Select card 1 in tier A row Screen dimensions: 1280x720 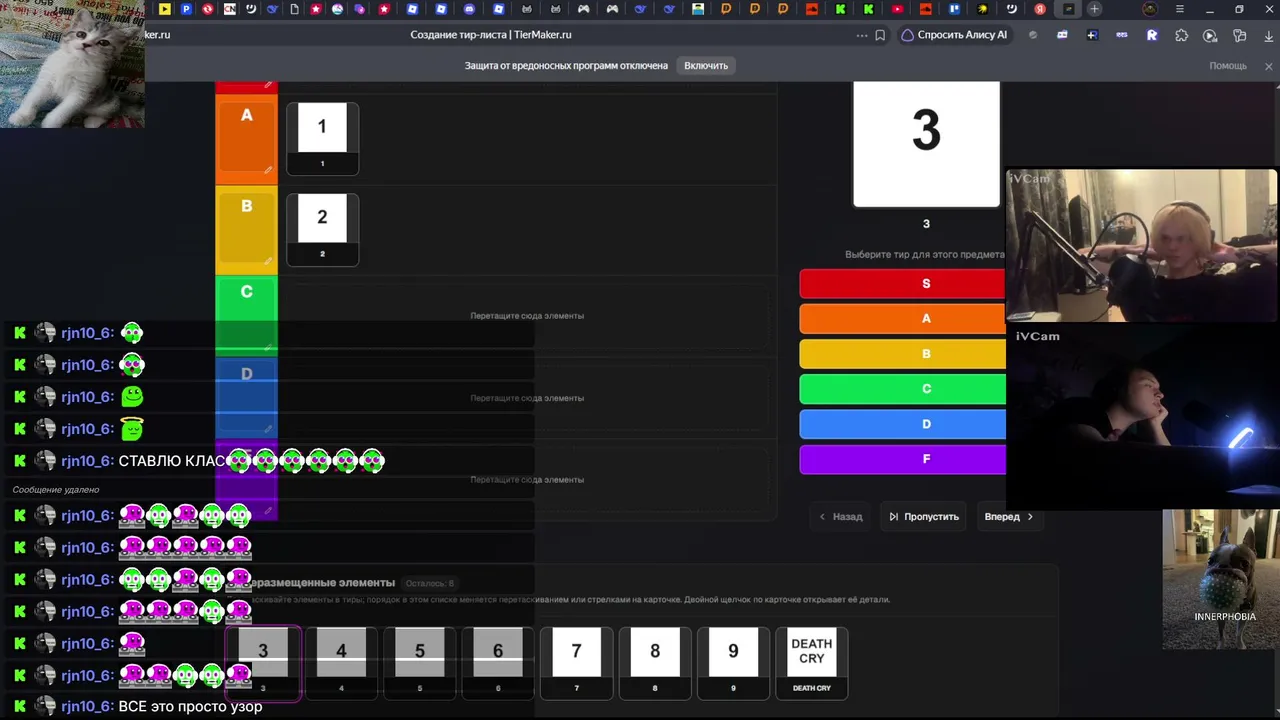322,138
